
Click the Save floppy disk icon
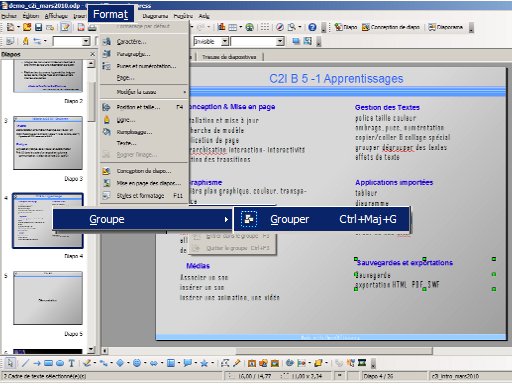tap(38, 27)
